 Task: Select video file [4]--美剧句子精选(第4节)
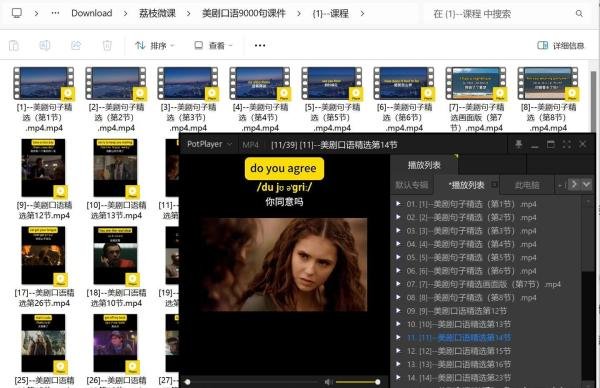pos(260,99)
